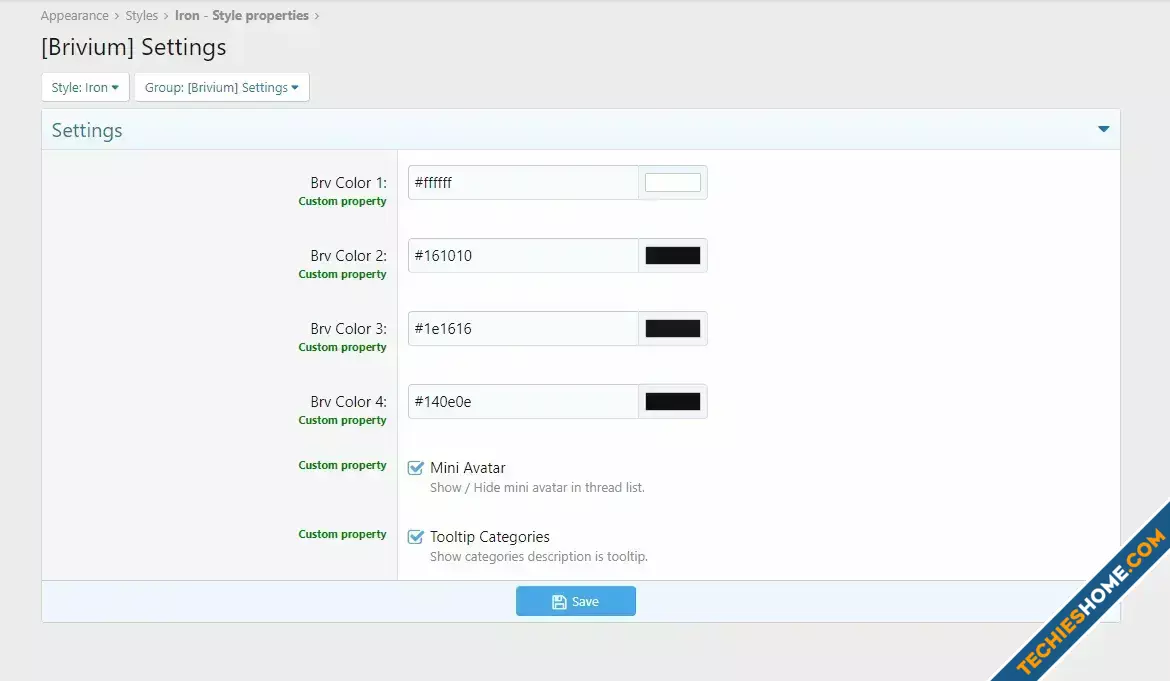Viewport: 1170px width, 681px height.
Task: Go to Styles breadcrumb link
Action: pyautogui.click(x=142, y=16)
